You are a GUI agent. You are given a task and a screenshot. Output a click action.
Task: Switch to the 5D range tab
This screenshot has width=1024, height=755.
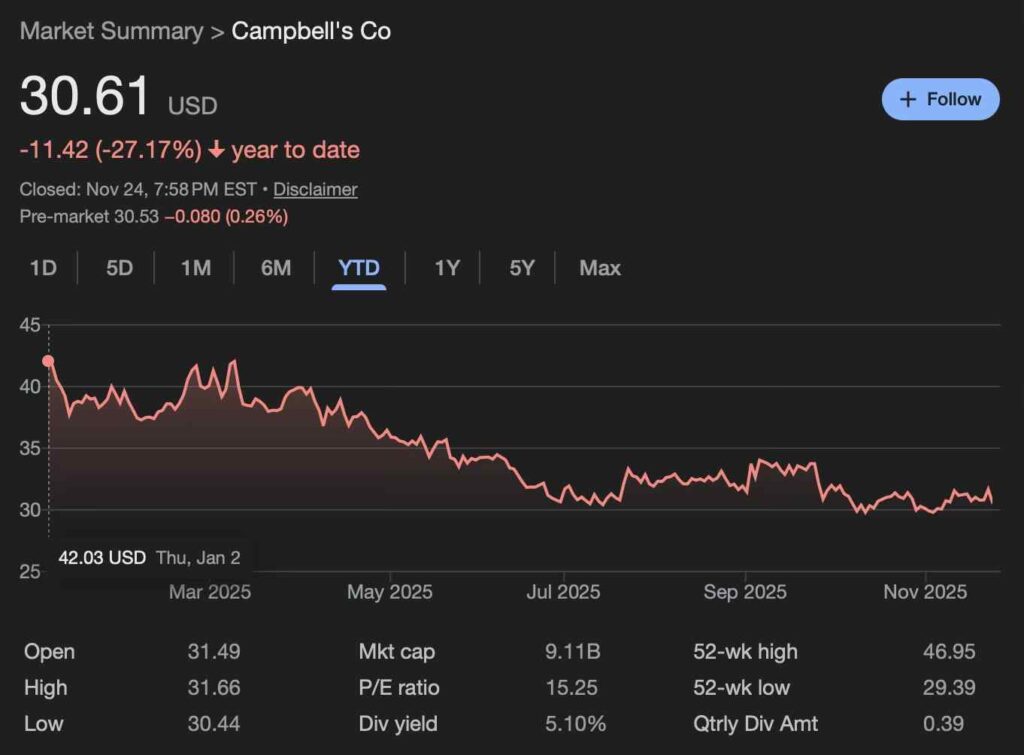(x=119, y=268)
